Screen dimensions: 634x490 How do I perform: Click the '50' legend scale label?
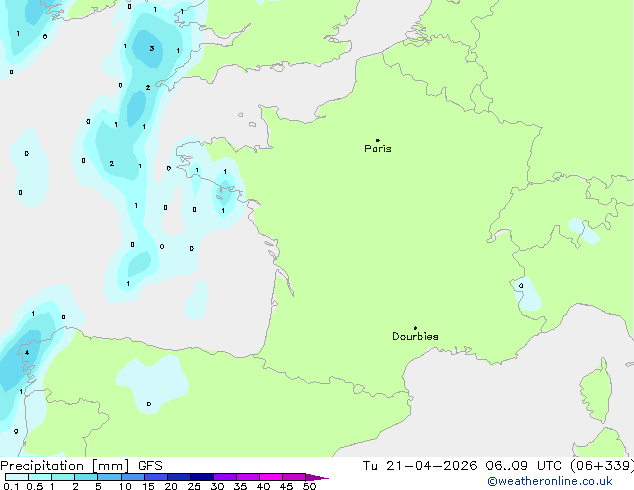309,486
